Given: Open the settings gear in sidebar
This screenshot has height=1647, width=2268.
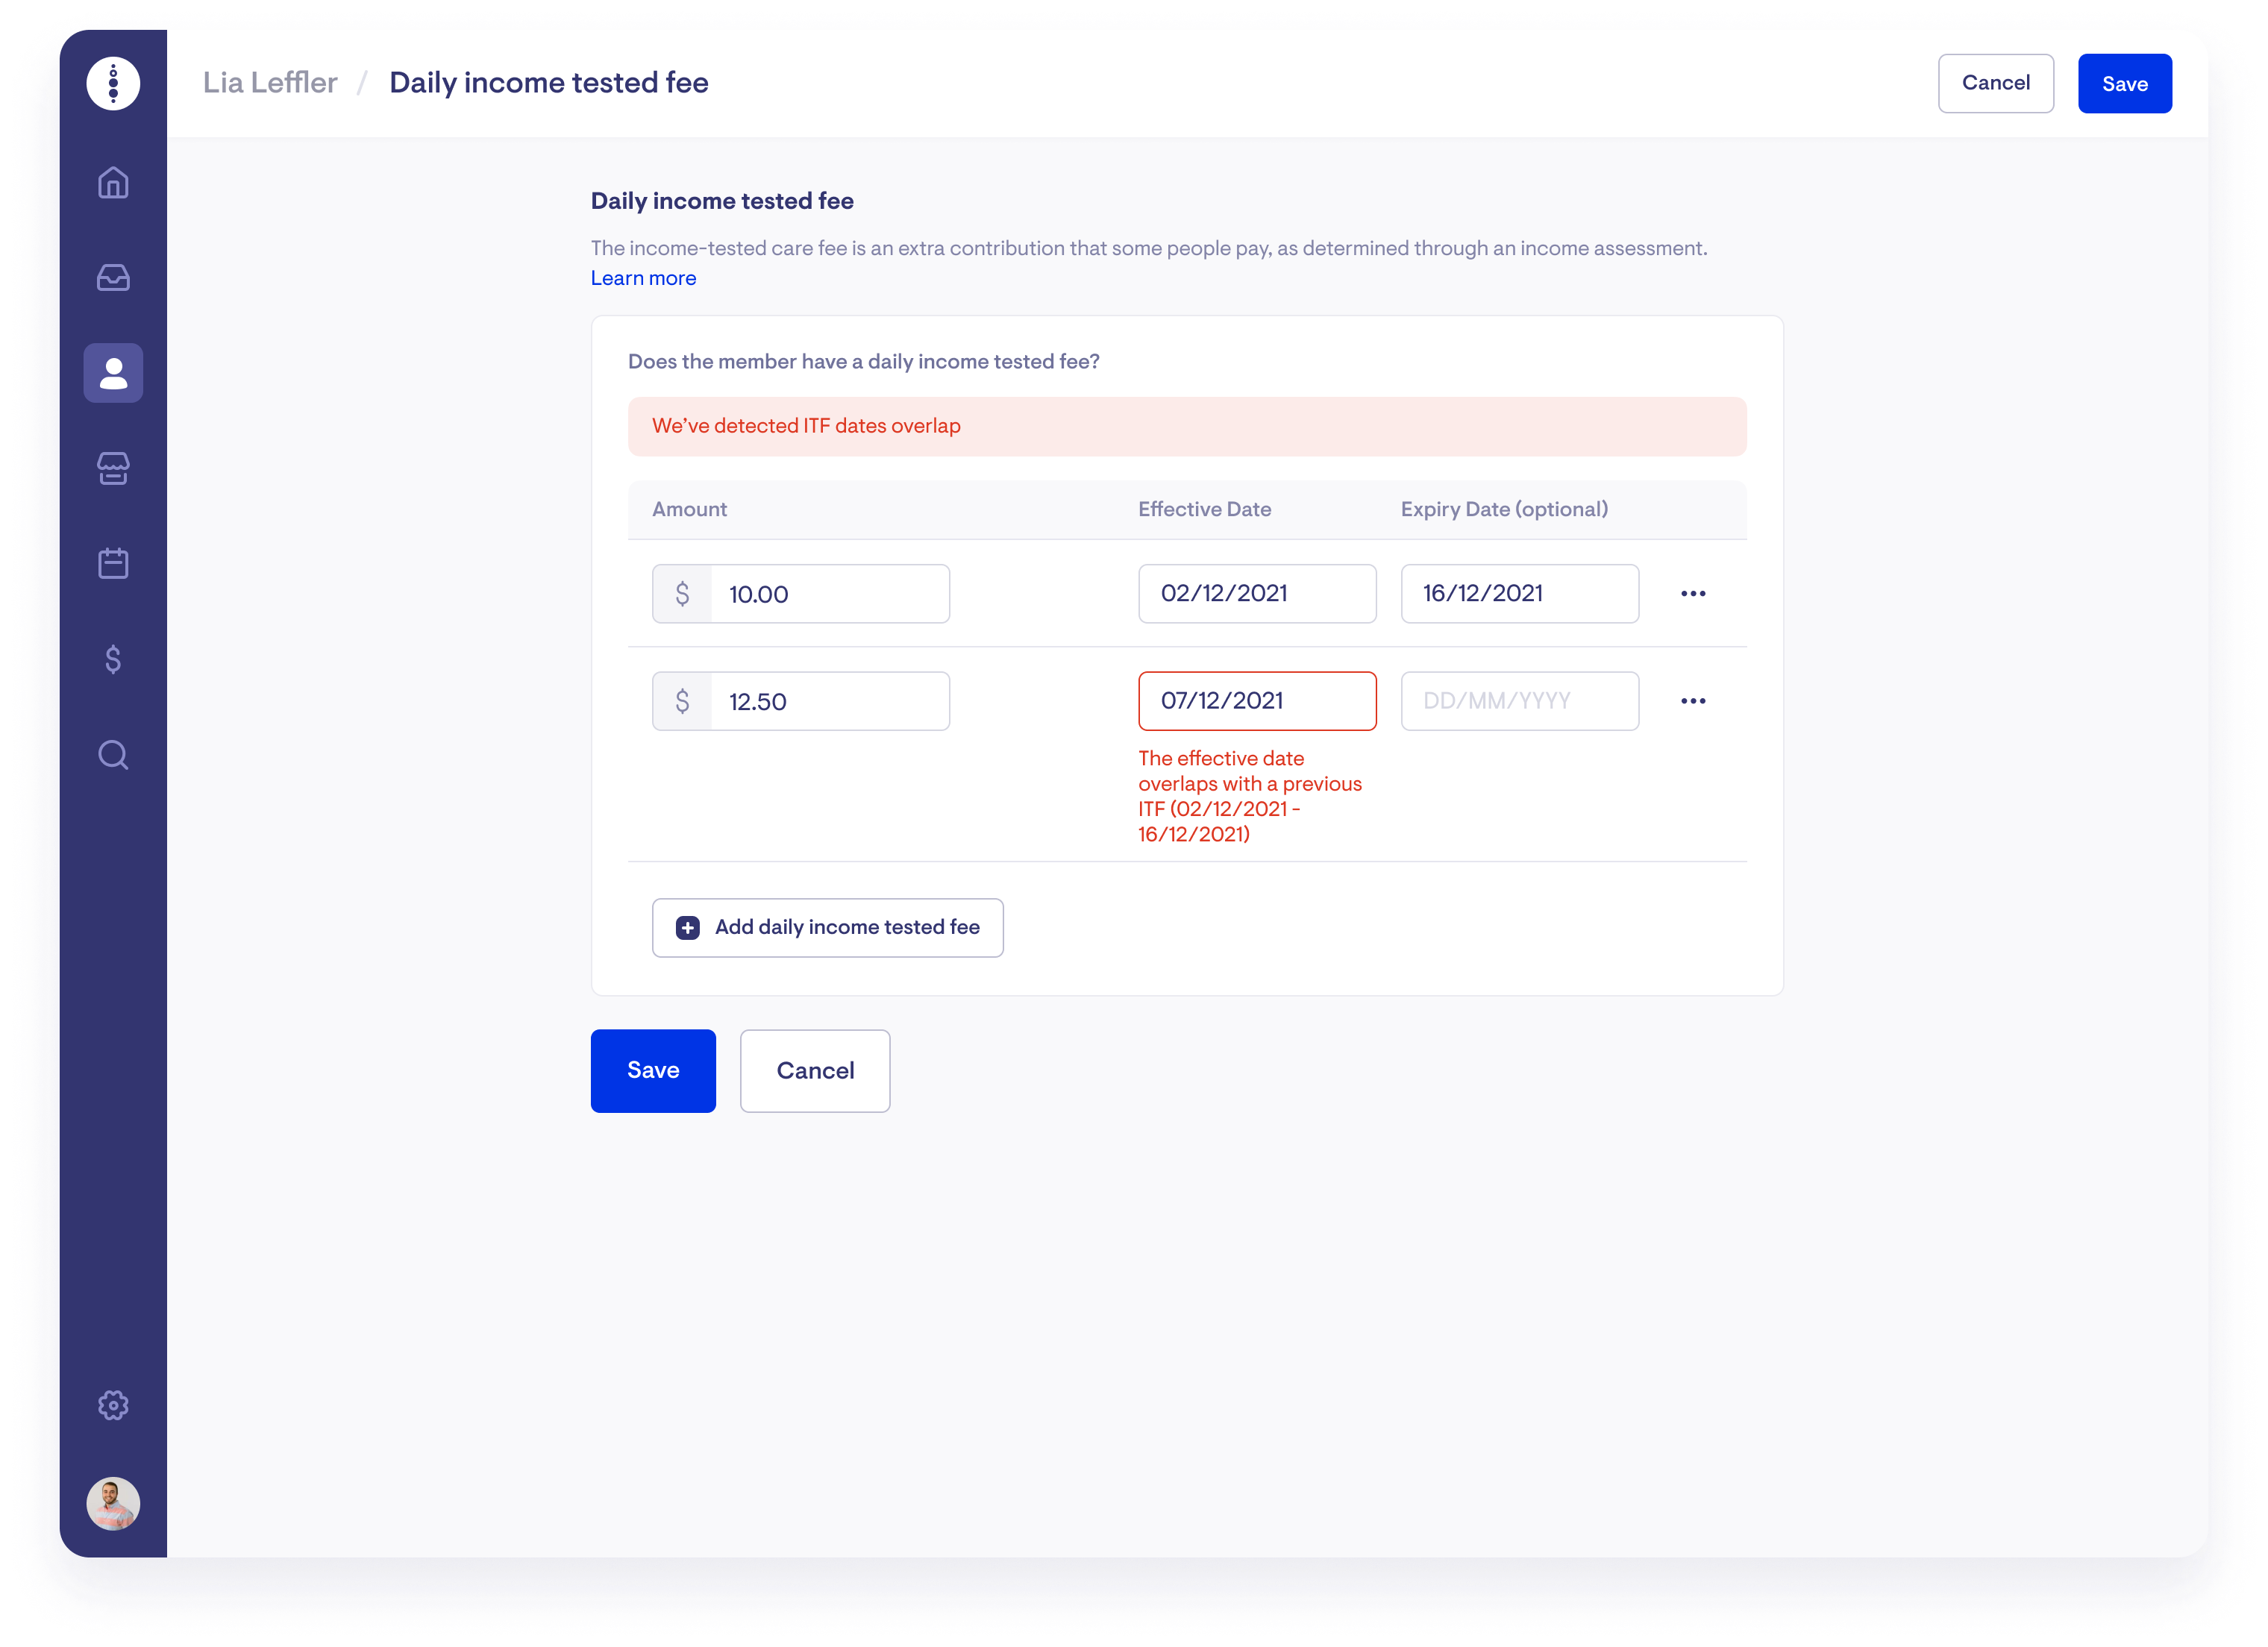Looking at the screenshot, I should click(x=113, y=1405).
